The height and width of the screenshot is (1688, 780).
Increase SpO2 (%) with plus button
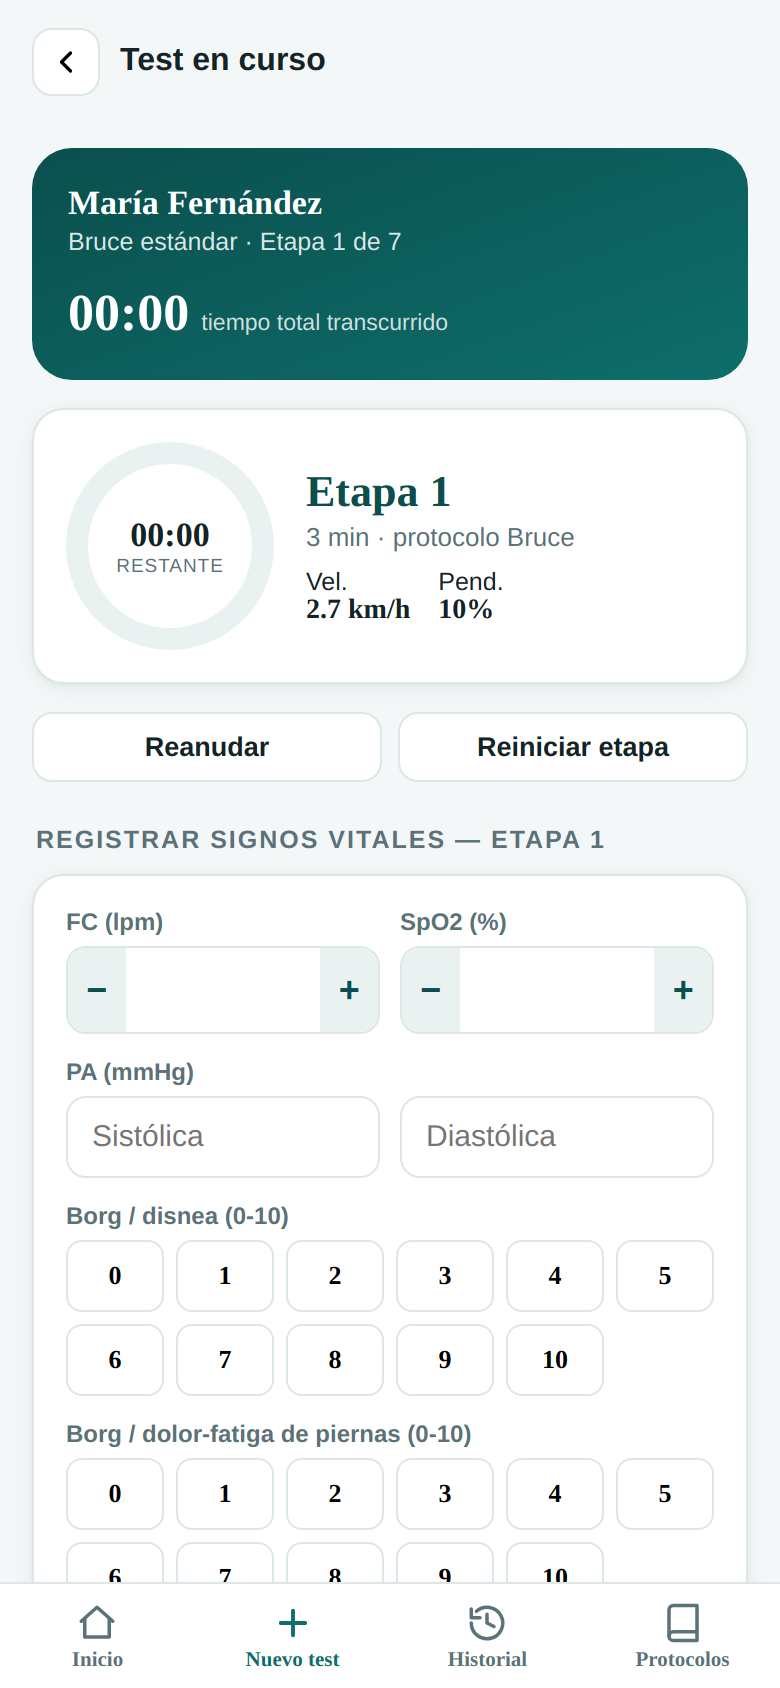pyautogui.click(x=683, y=990)
